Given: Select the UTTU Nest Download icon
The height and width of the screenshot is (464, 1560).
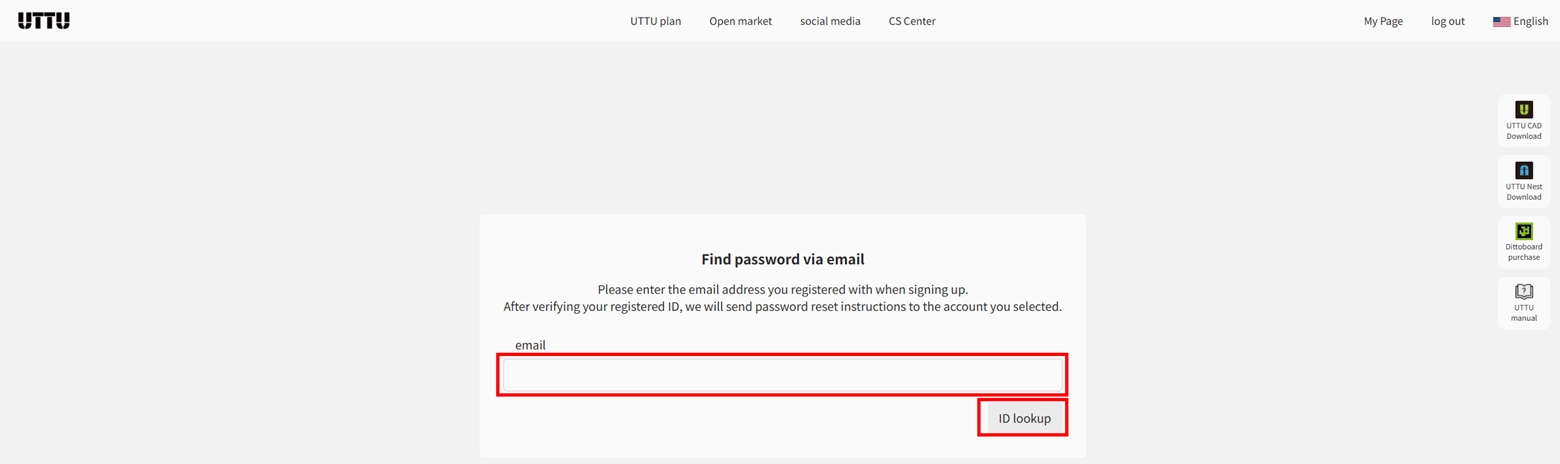Looking at the screenshot, I should tap(1524, 170).
